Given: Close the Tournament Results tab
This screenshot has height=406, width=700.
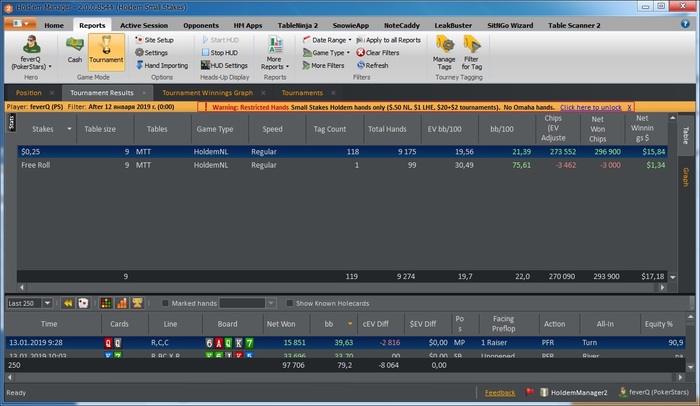Looking at the screenshot, I should coord(144,93).
